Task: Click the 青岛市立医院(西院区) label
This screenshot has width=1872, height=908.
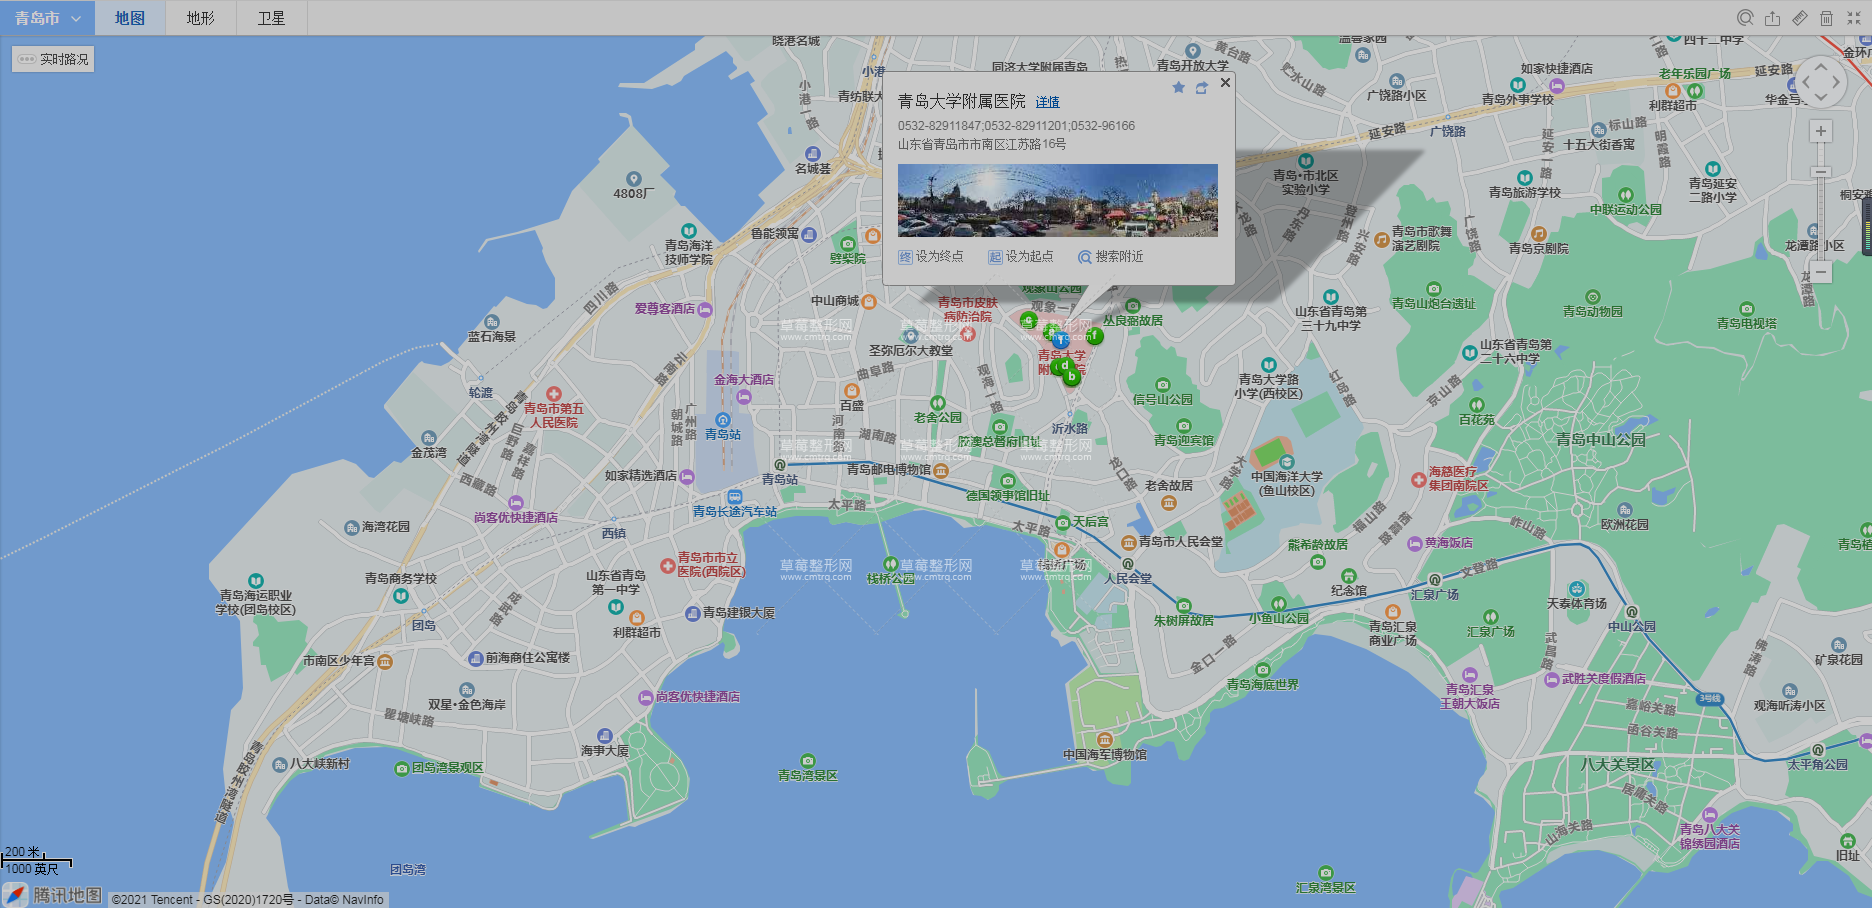Action: click(711, 565)
